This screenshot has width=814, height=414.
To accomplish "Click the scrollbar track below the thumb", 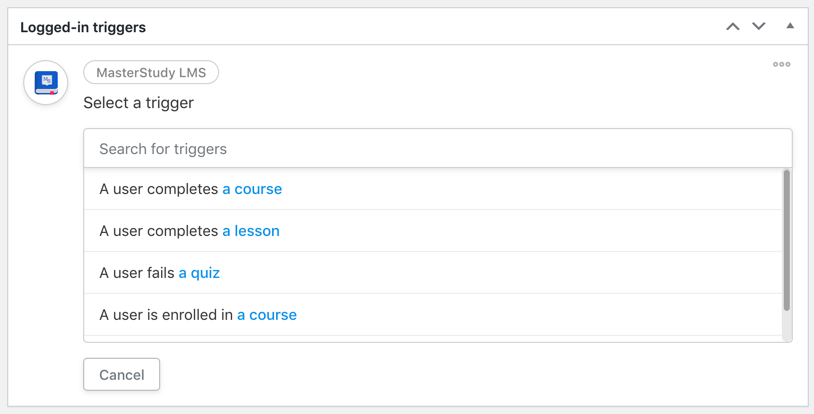I will [786, 326].
